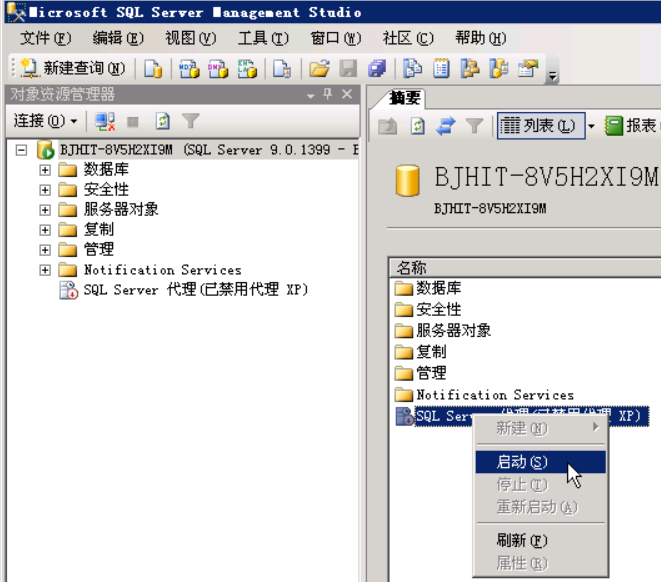Viewport: 661px width, 582px height.
Task: Open the 视图(V) menu
Action: [x=191, y=38]
